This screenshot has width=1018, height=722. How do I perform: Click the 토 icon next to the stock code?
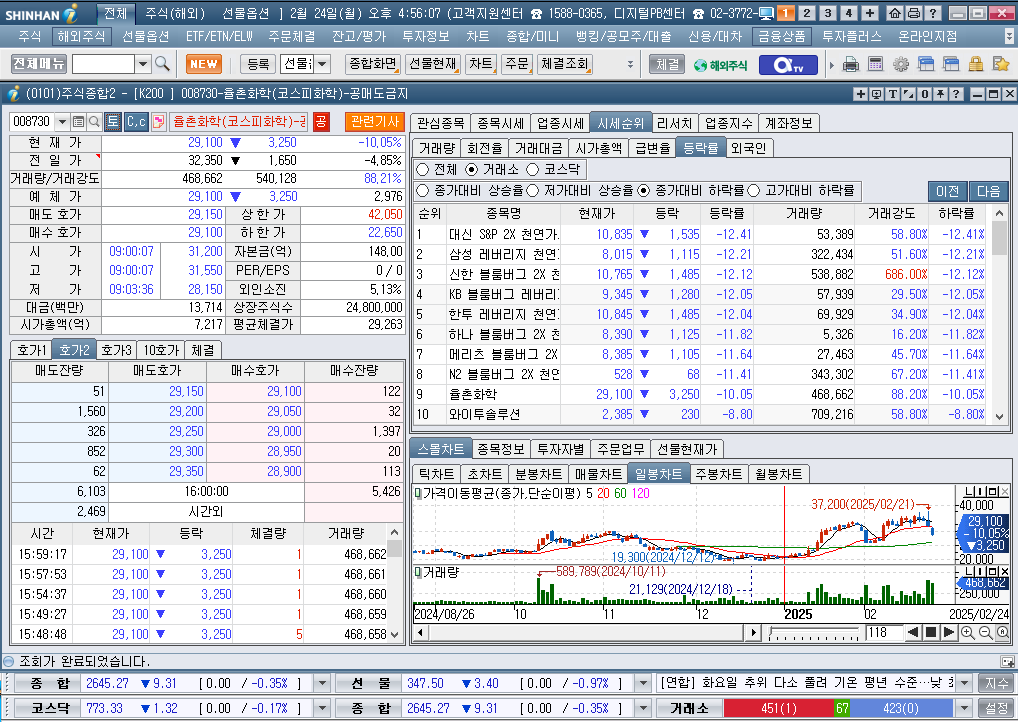tap(112, 121)
